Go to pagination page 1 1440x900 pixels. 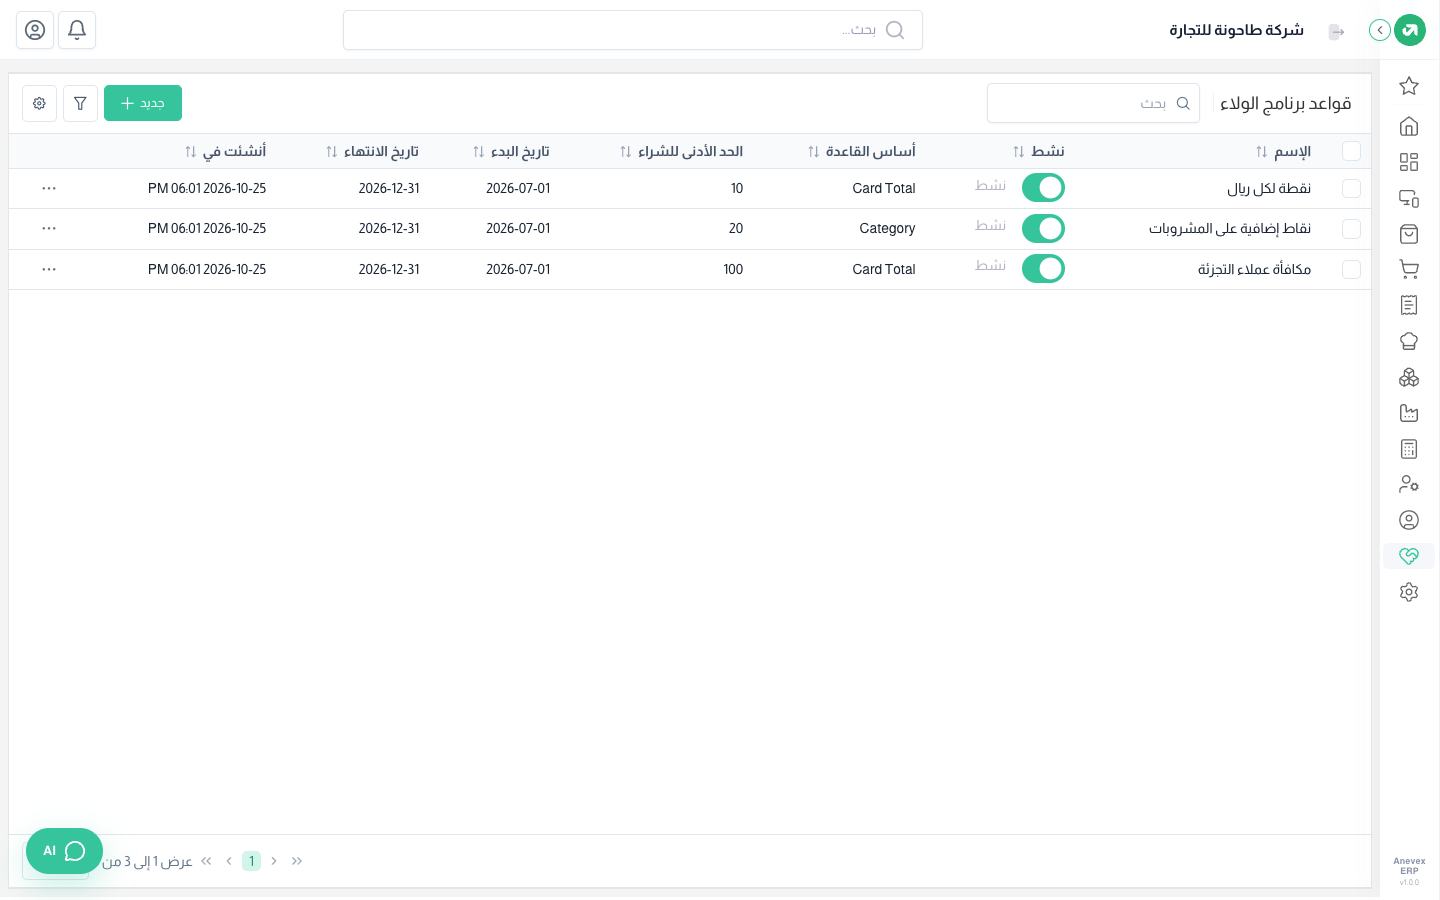coord(251,861)
